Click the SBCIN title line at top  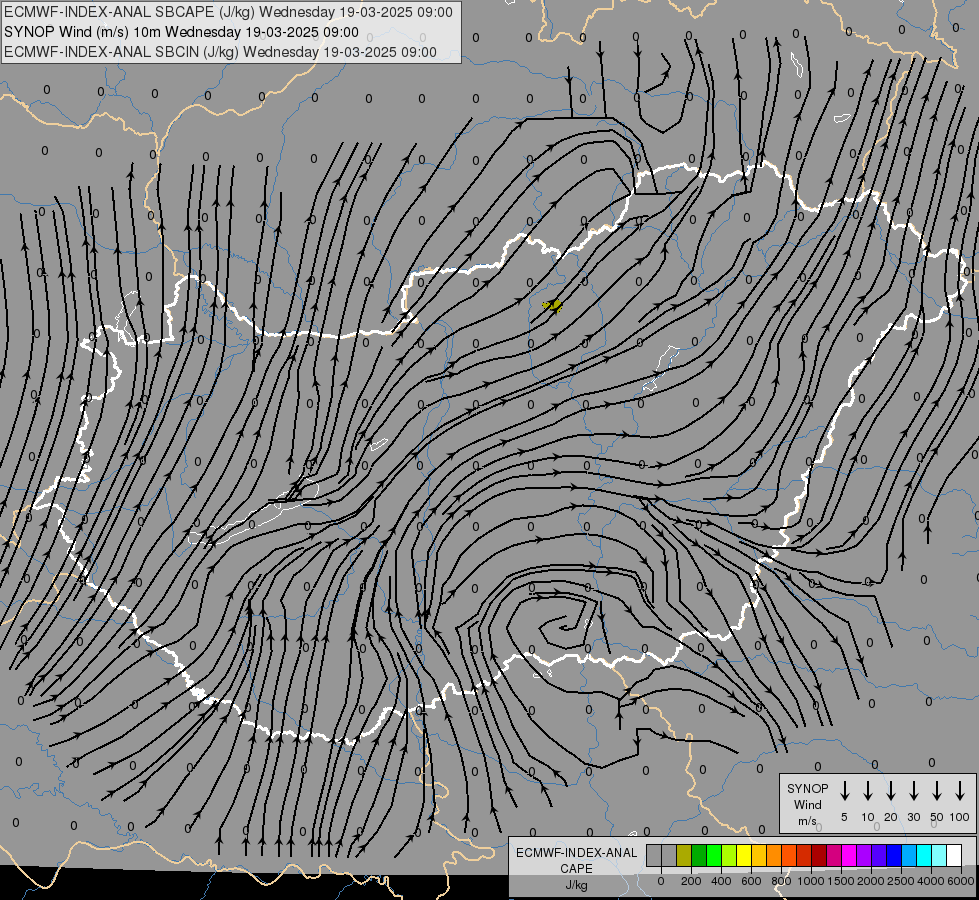(x=220, y=52)
